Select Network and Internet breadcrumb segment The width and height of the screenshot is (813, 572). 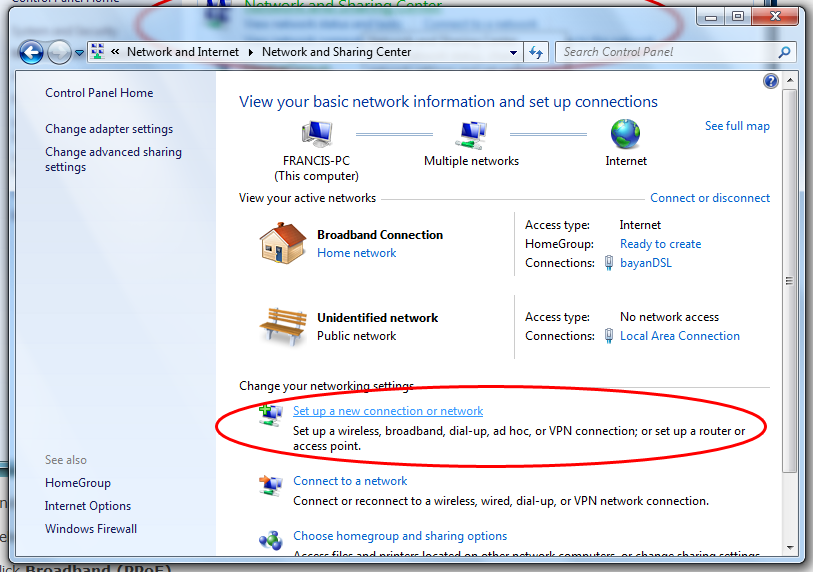tap(183, 52)
